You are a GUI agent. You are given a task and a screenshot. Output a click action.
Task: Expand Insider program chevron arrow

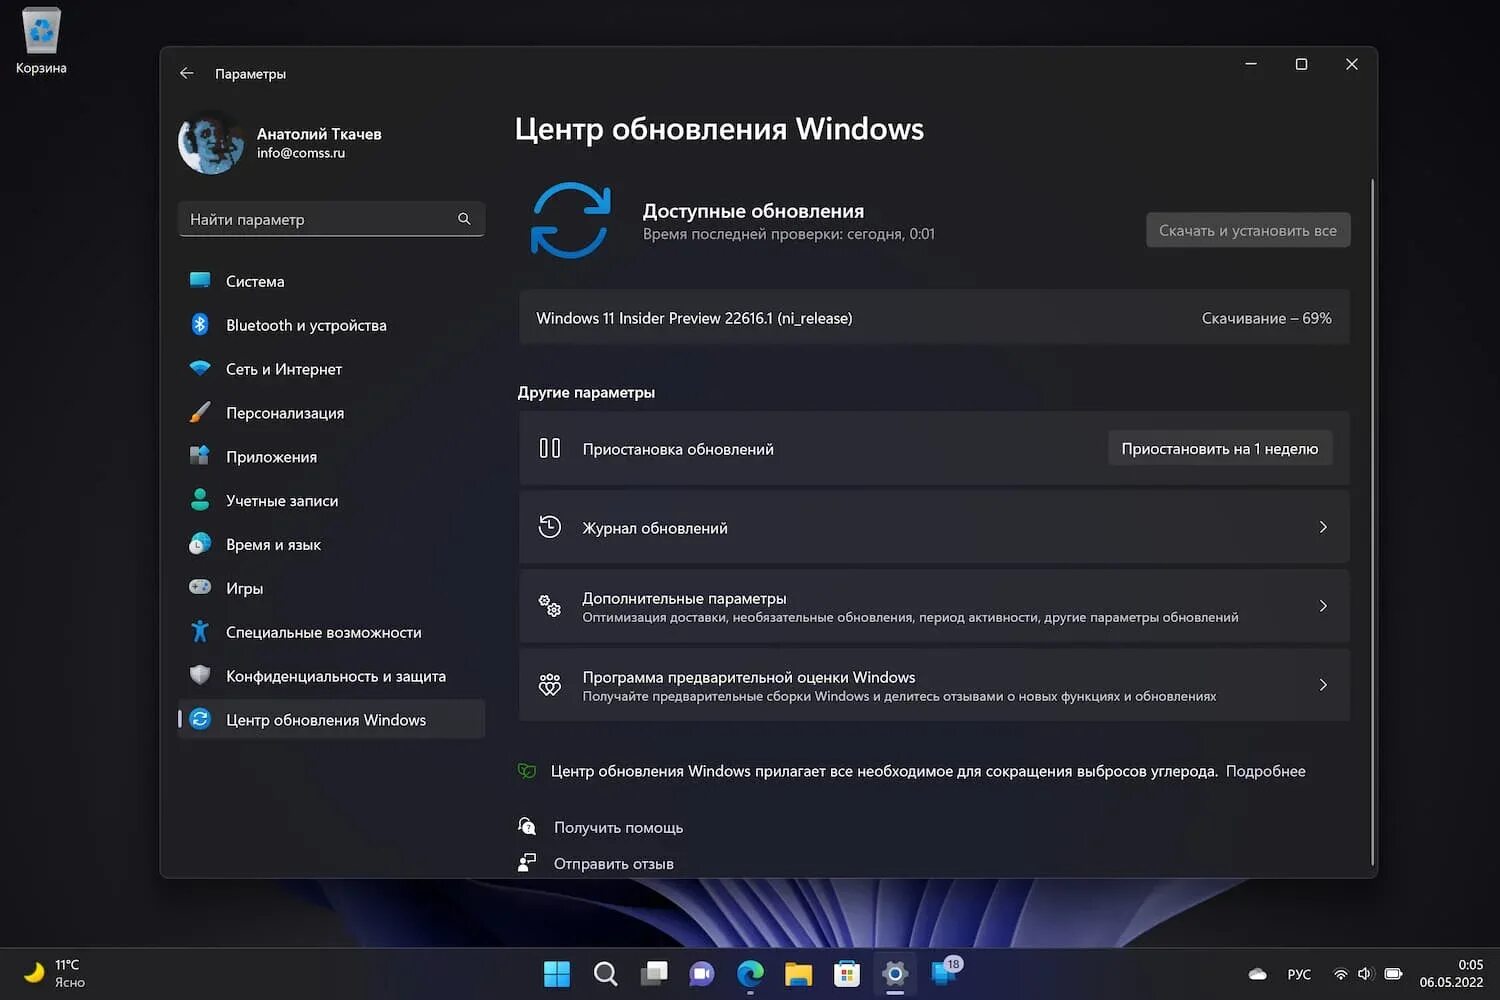[x=1323, y=685]
